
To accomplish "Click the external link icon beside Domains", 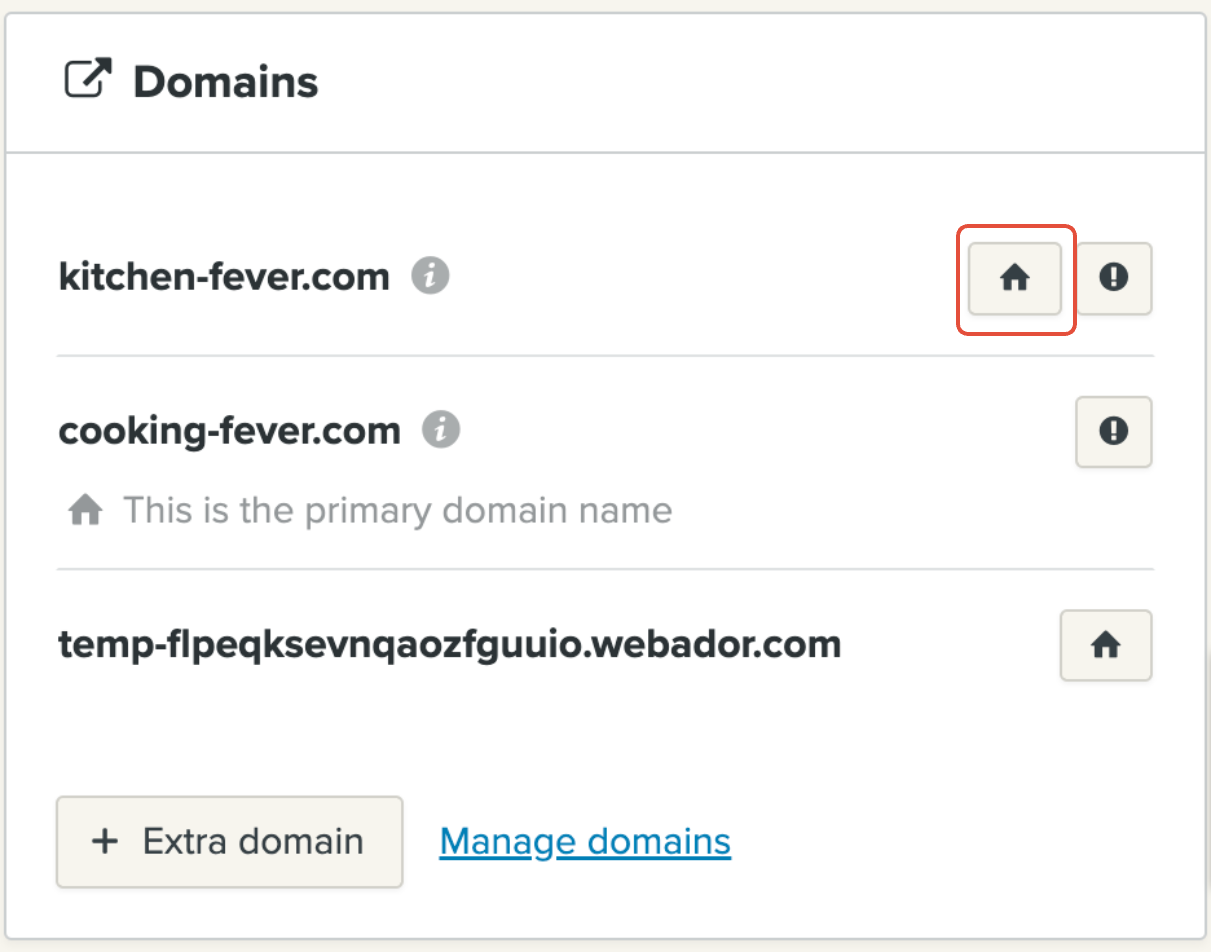I will point(88,80).
